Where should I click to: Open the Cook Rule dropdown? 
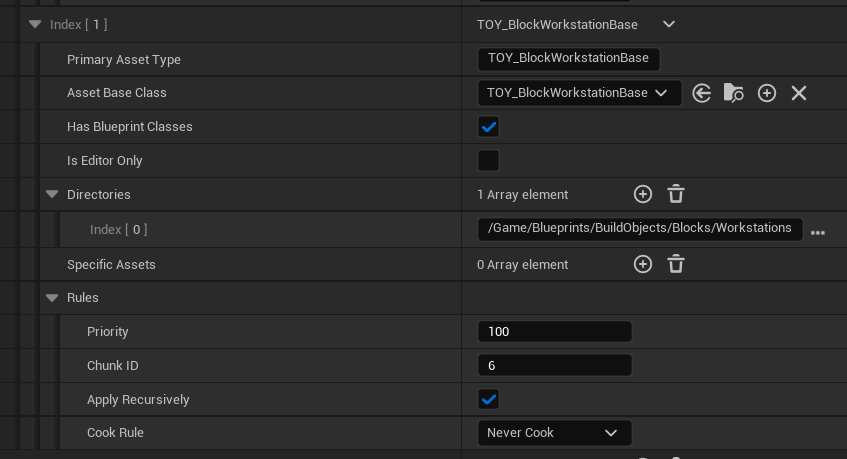point(554,433)
